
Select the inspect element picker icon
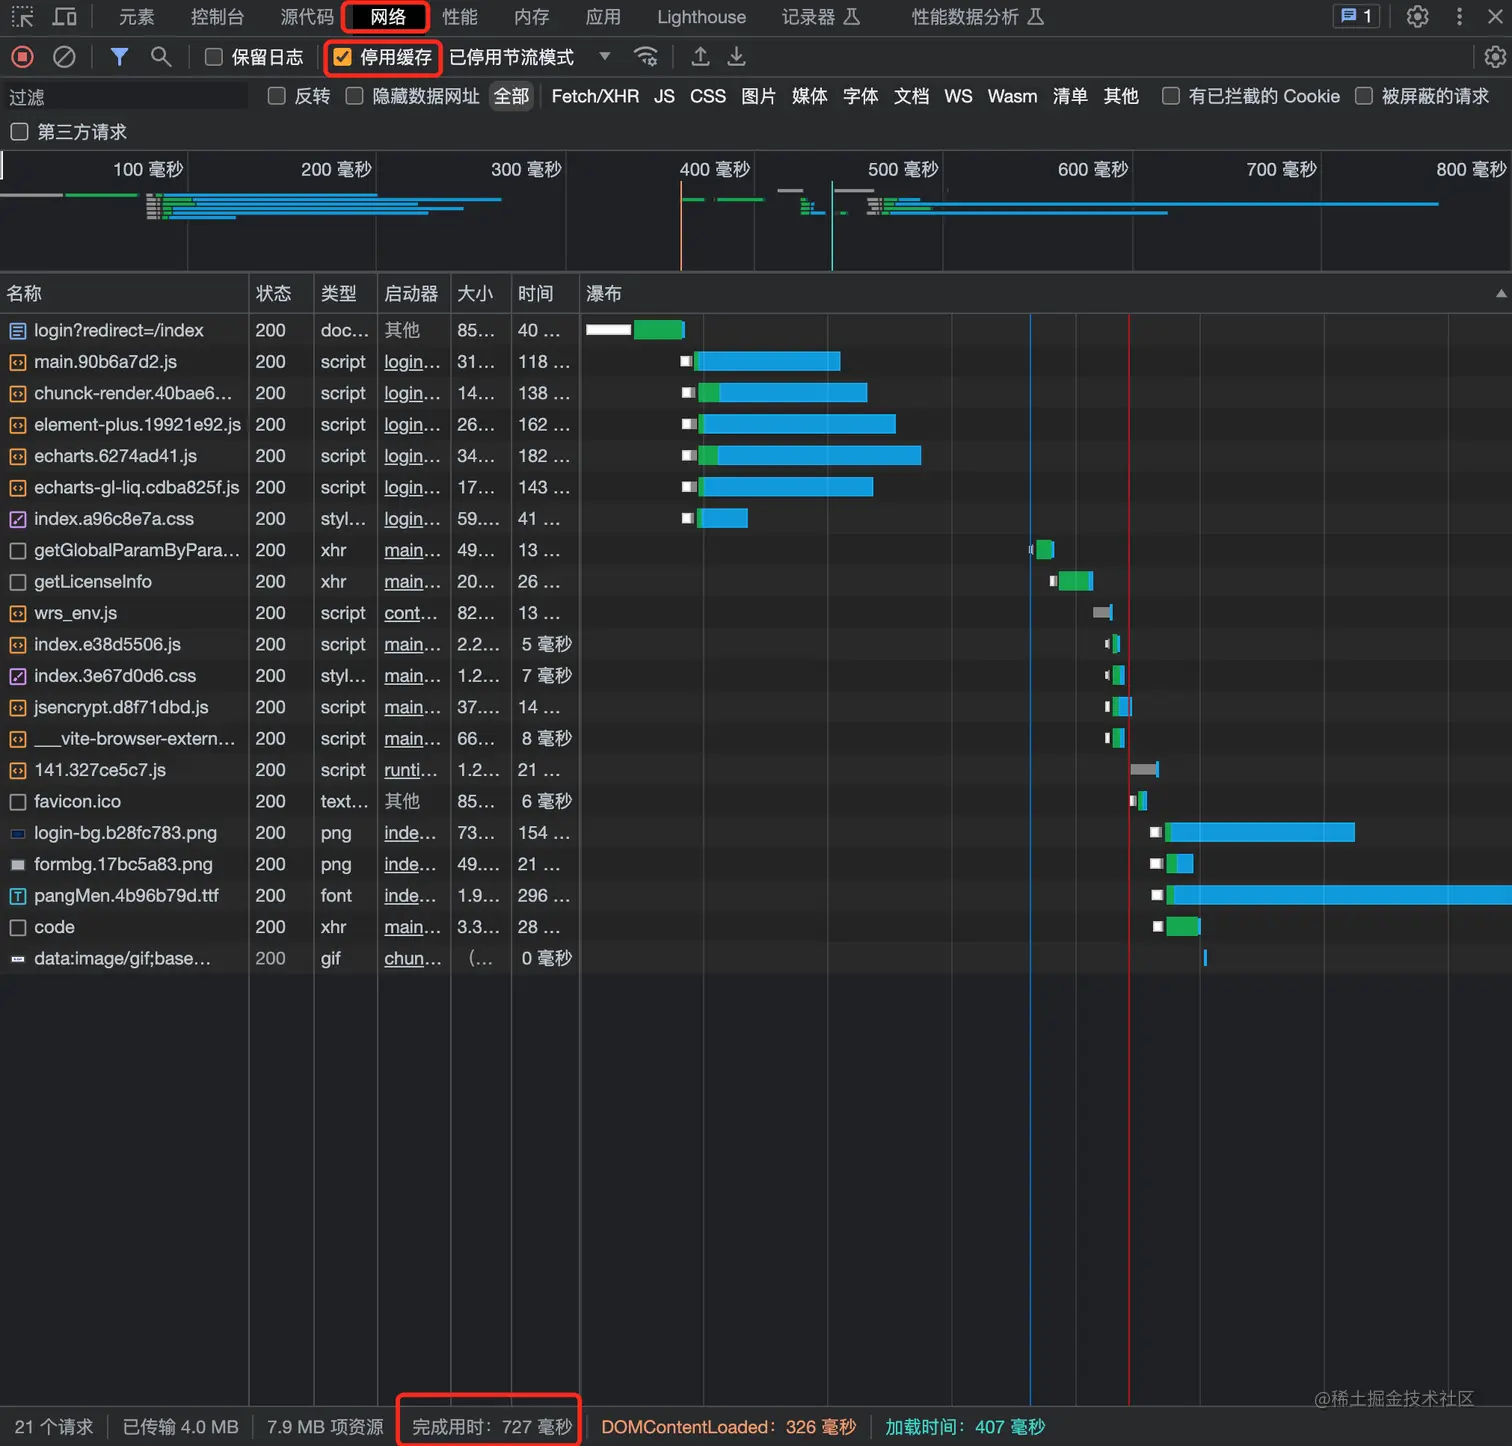(x=22, y=17)
